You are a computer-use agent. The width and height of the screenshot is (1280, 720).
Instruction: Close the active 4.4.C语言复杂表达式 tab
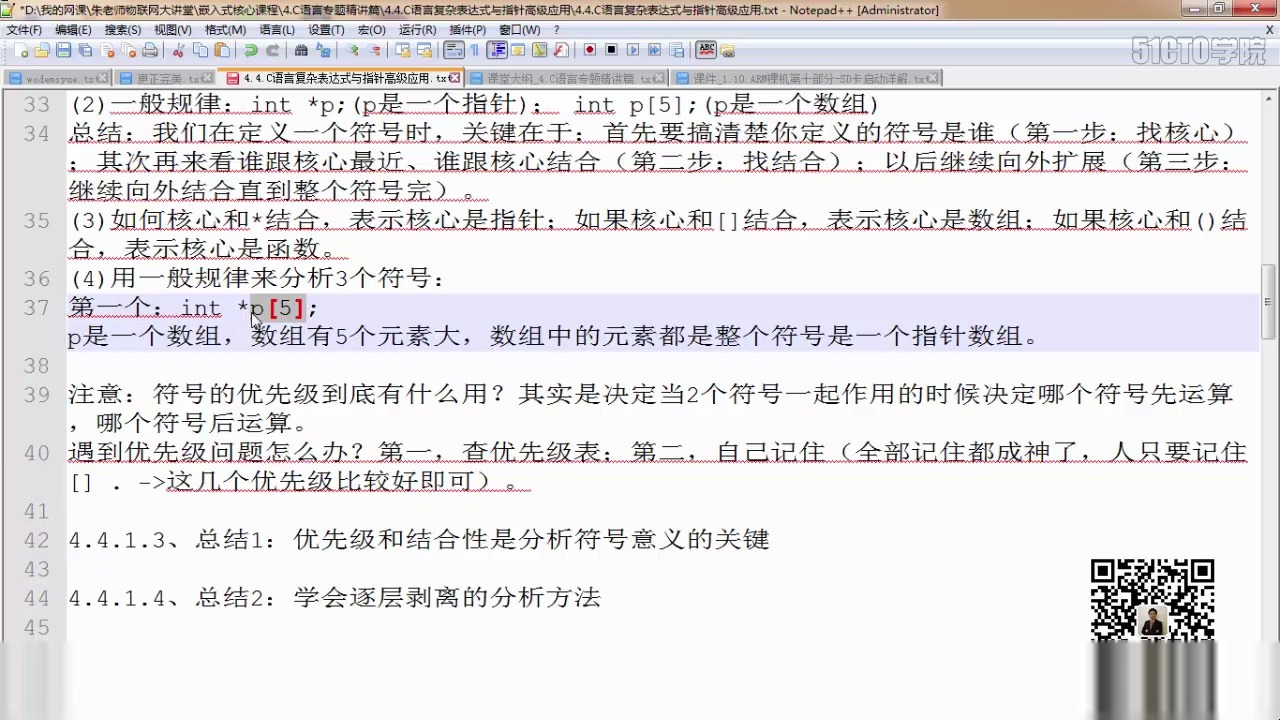455,77
